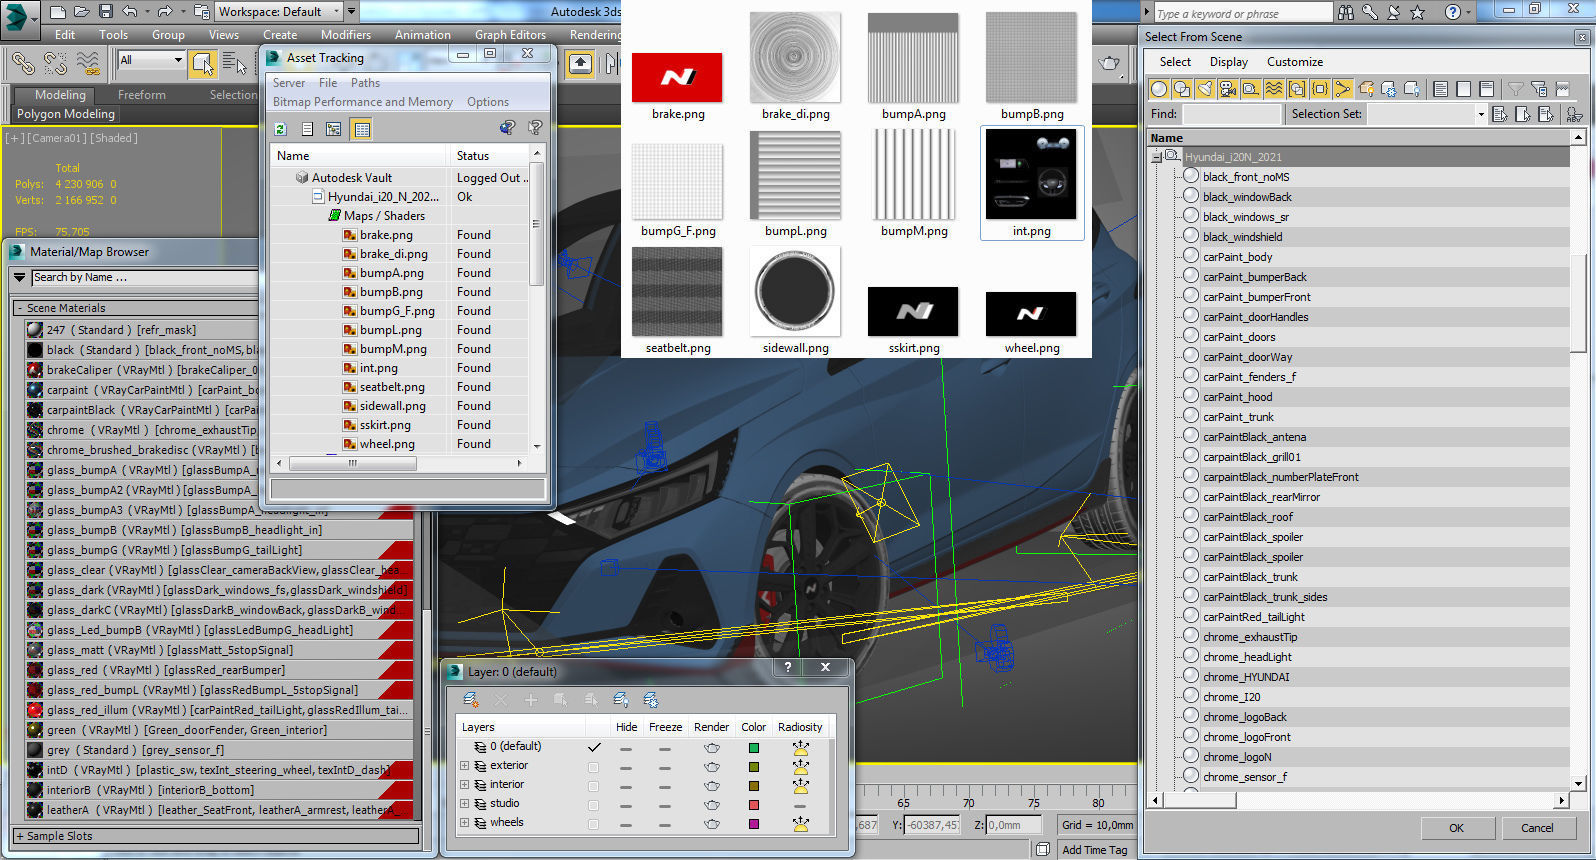The image size is (1596, 860).
Task: Toggle Display Lights filter in Select From Scene
Action: pyautogui.click(x=1205, y=89)
